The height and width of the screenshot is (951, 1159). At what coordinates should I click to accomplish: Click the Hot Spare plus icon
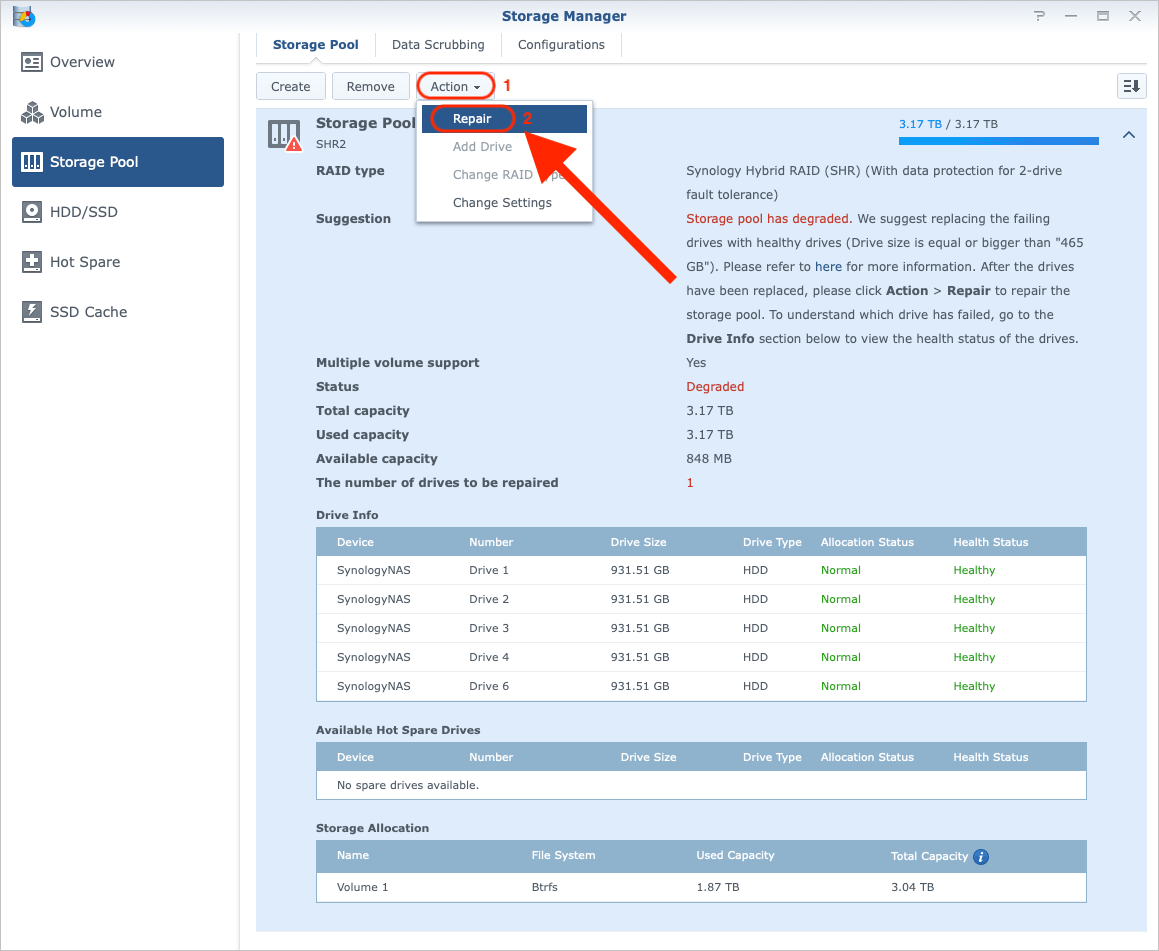[32, 262]
